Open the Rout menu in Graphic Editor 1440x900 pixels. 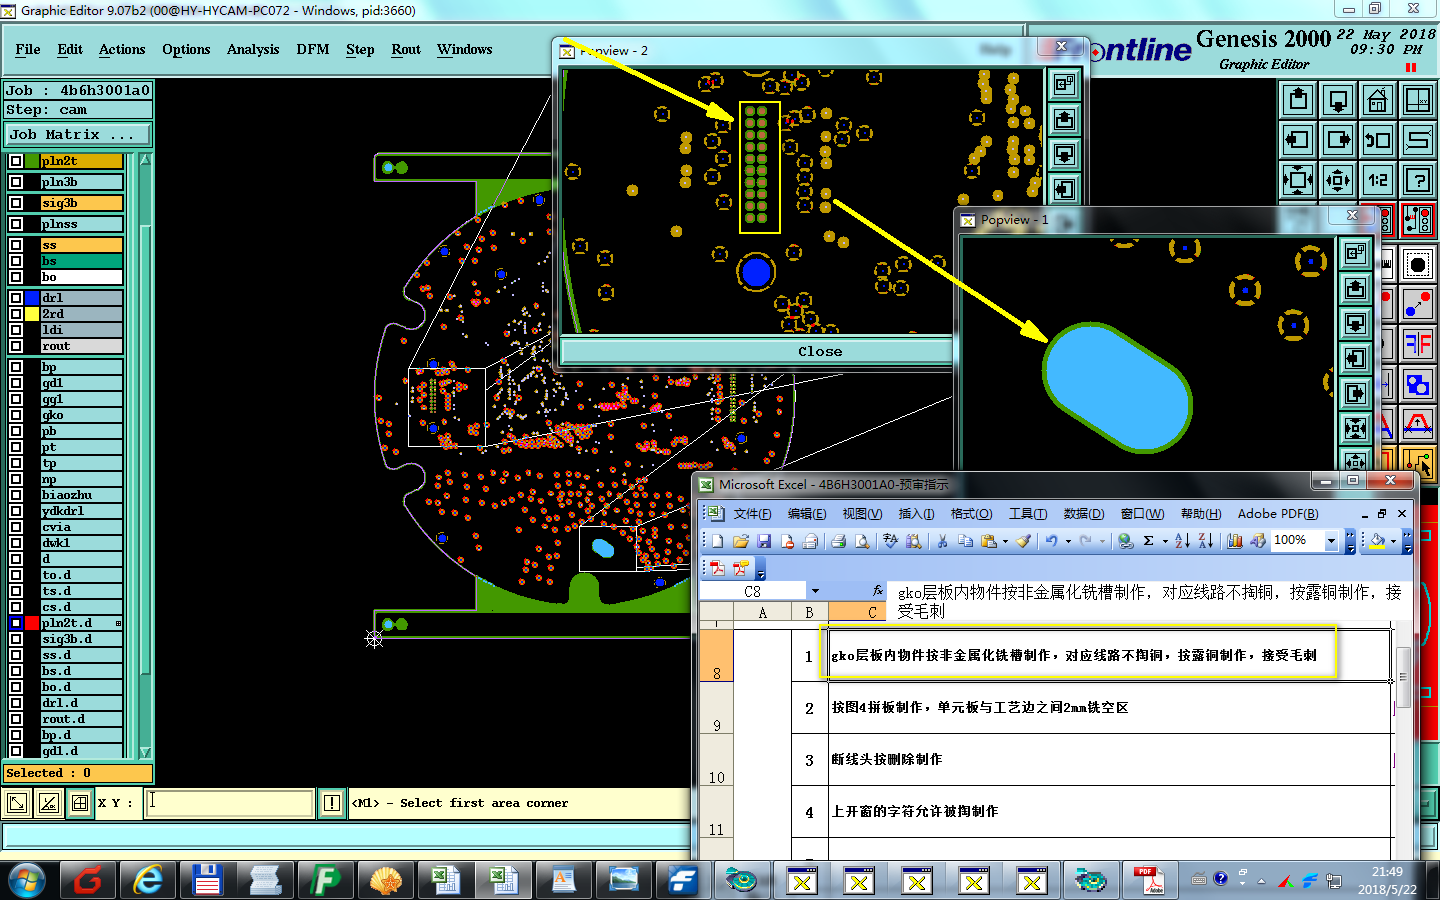(x=406, y=49)
